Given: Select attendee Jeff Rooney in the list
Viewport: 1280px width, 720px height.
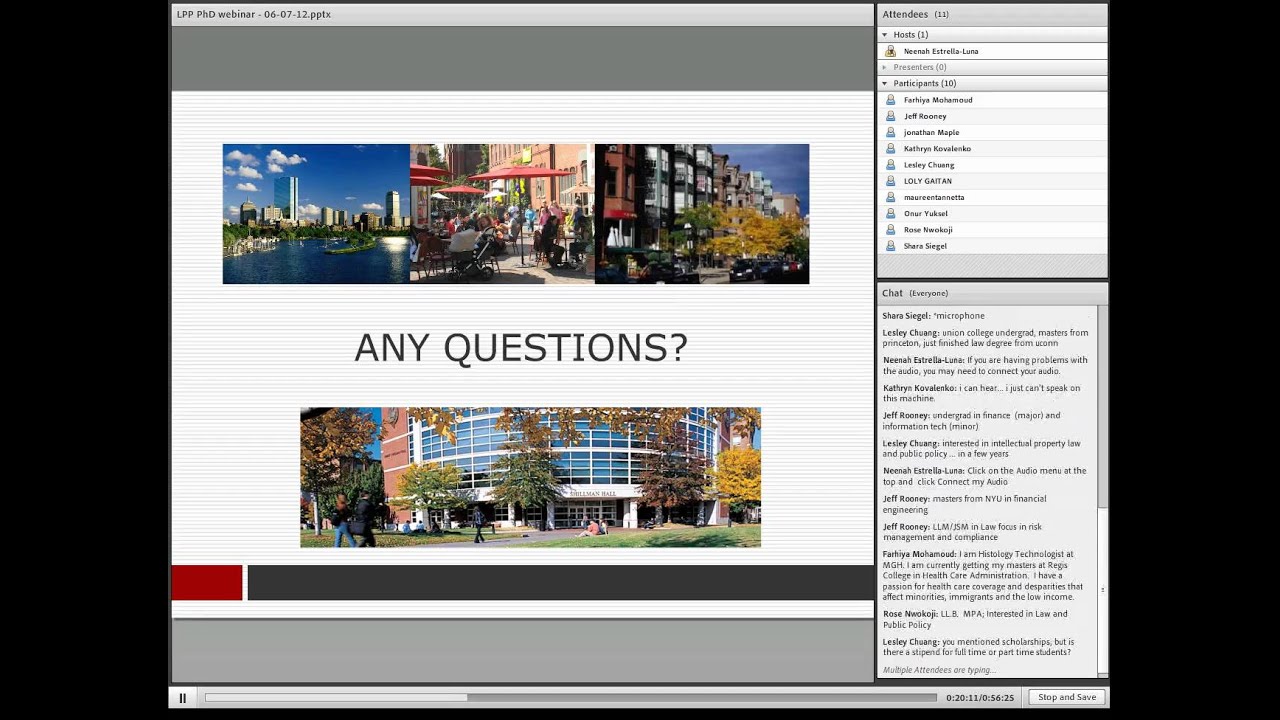Looking at the screenshot, I should pos(992,116).
